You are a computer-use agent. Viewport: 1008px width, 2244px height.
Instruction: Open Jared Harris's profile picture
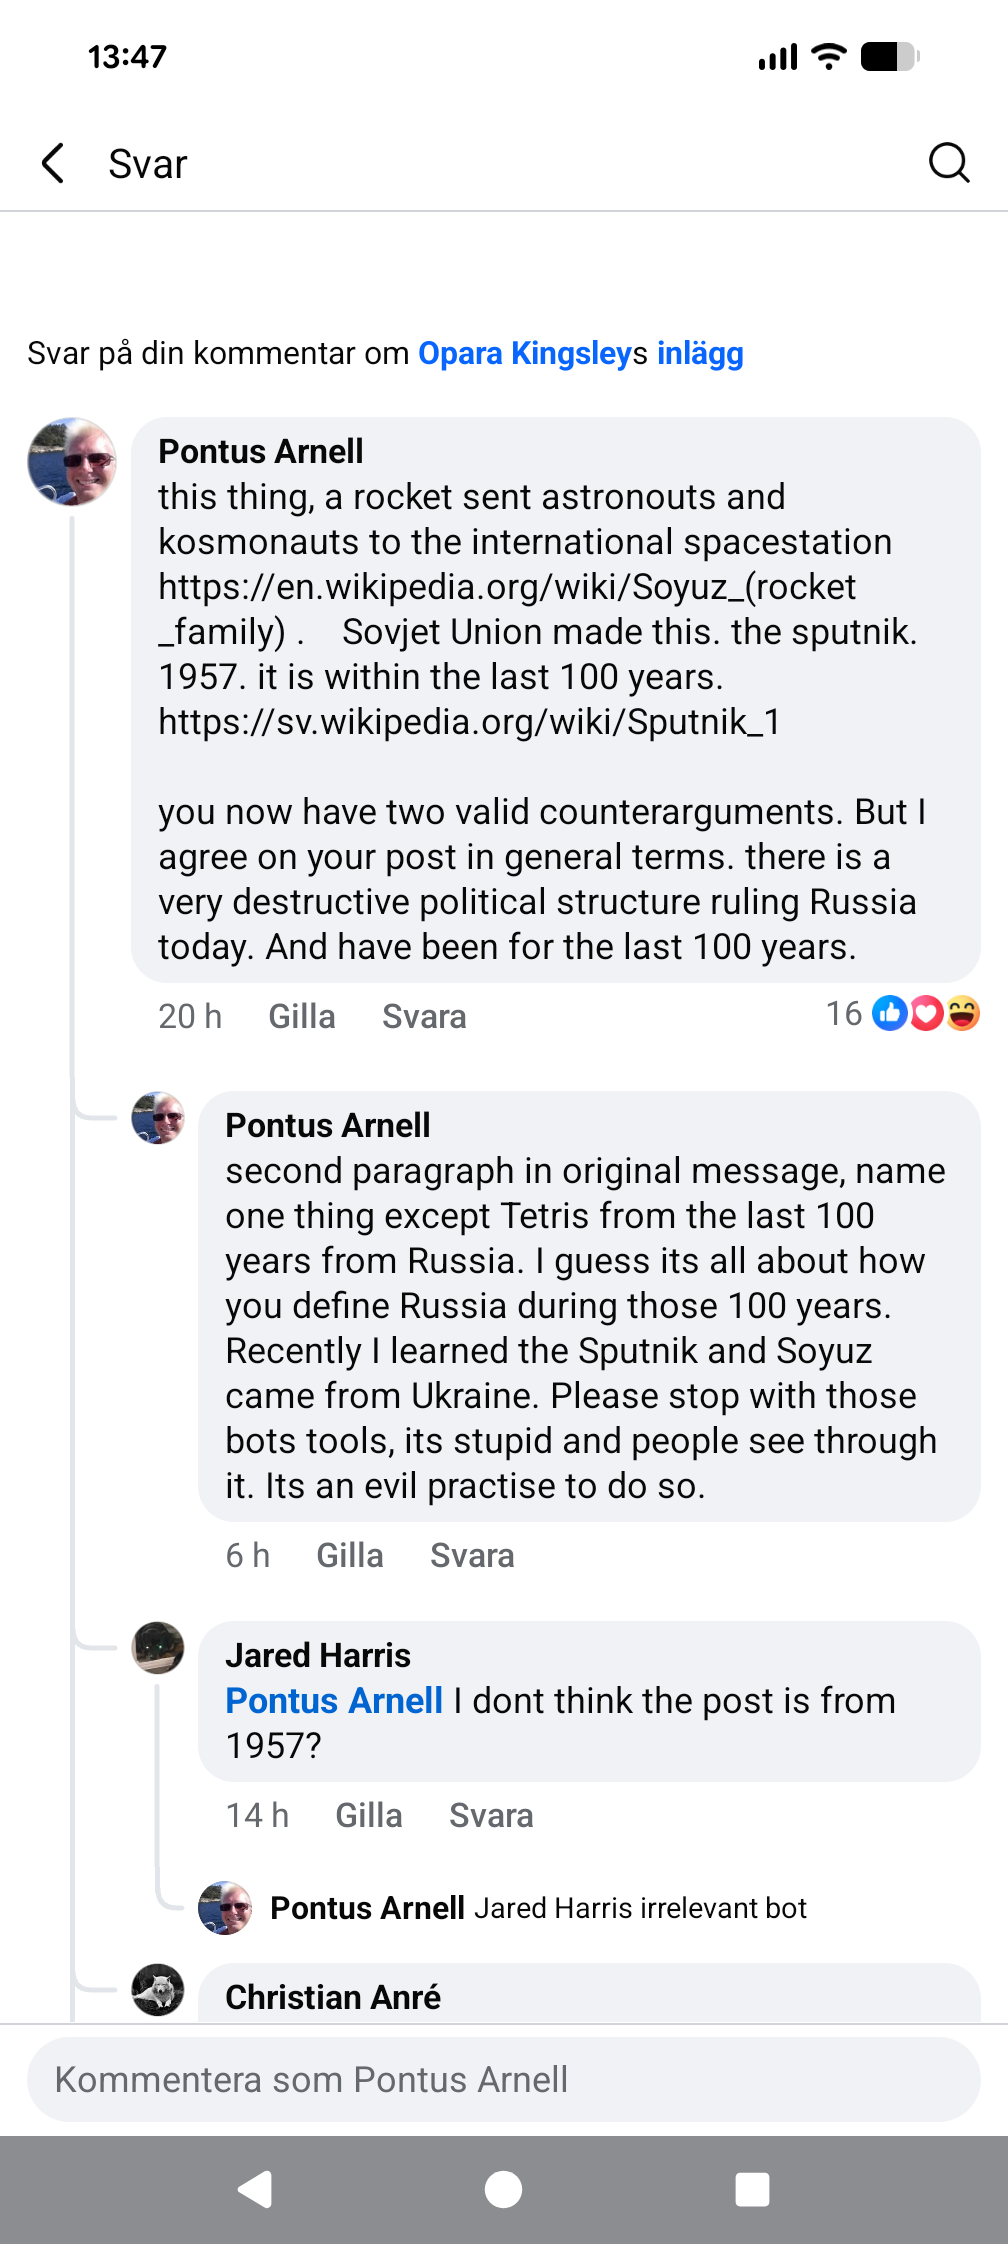click(158, 1647)
